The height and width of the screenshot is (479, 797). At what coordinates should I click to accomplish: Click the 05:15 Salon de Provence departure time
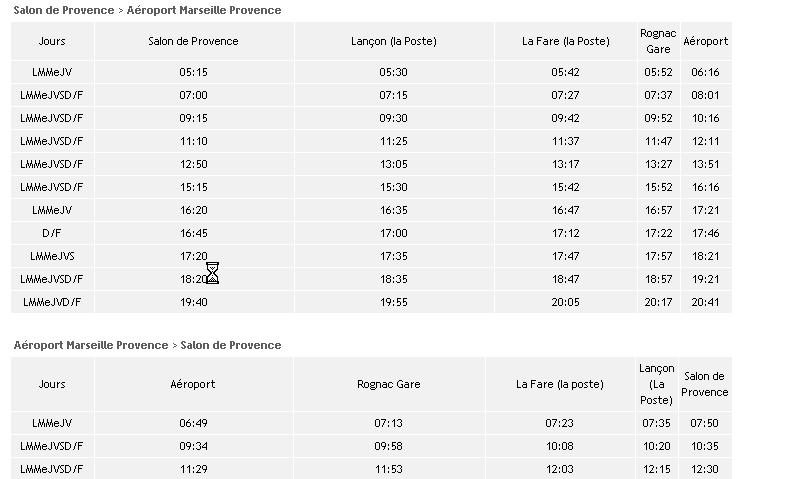click(x=193, y=73)
